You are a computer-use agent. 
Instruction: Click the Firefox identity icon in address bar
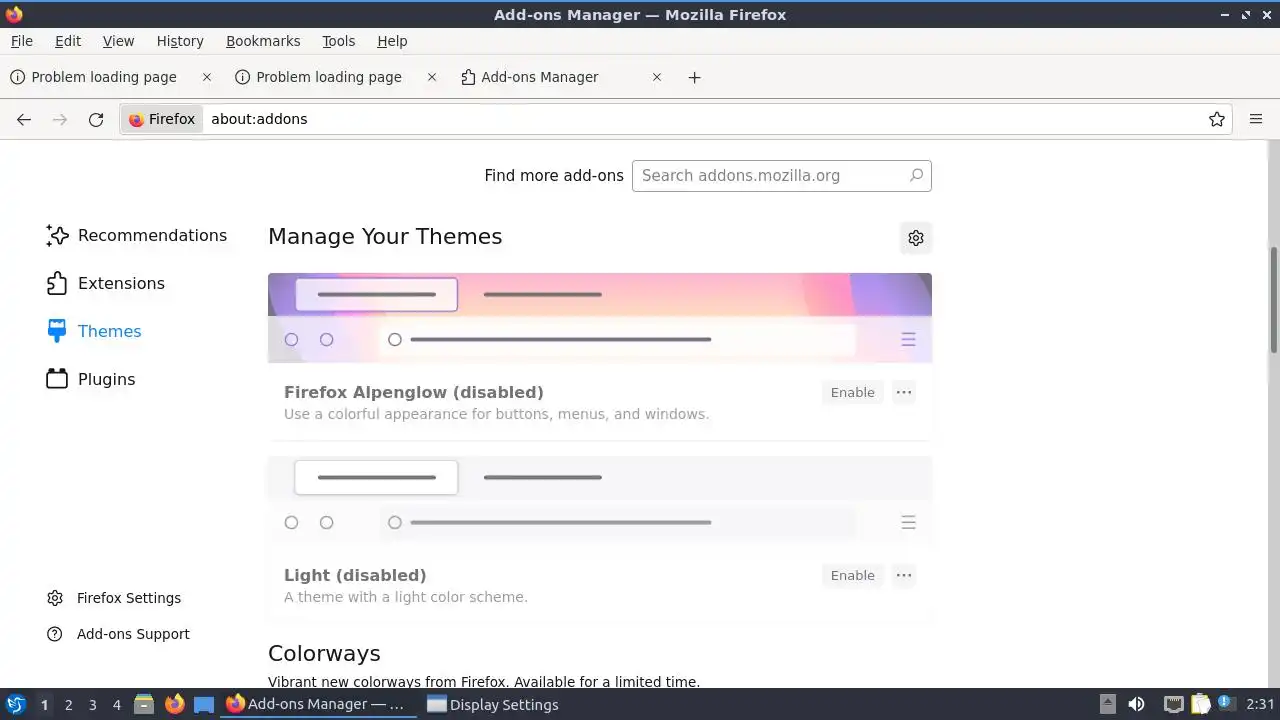162,119
